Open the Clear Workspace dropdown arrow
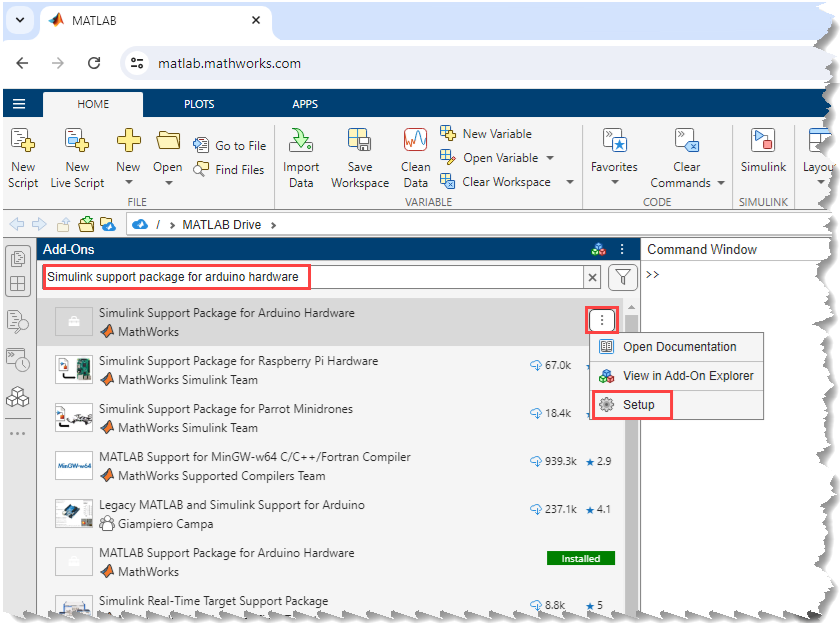The image size is (840, 623). 569,182
